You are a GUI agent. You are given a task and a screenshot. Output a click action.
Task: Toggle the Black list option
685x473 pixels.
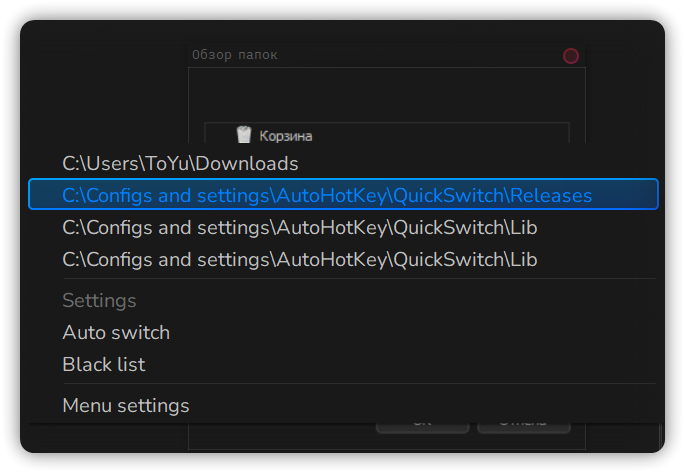click(x=104, y=364)
